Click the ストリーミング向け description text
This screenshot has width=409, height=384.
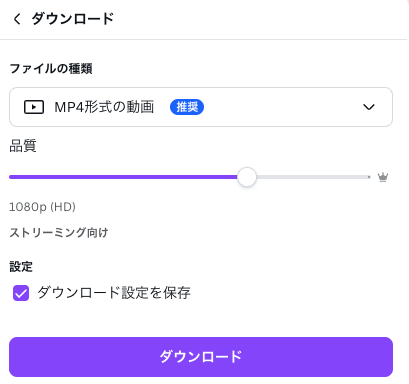pos(59,232)
